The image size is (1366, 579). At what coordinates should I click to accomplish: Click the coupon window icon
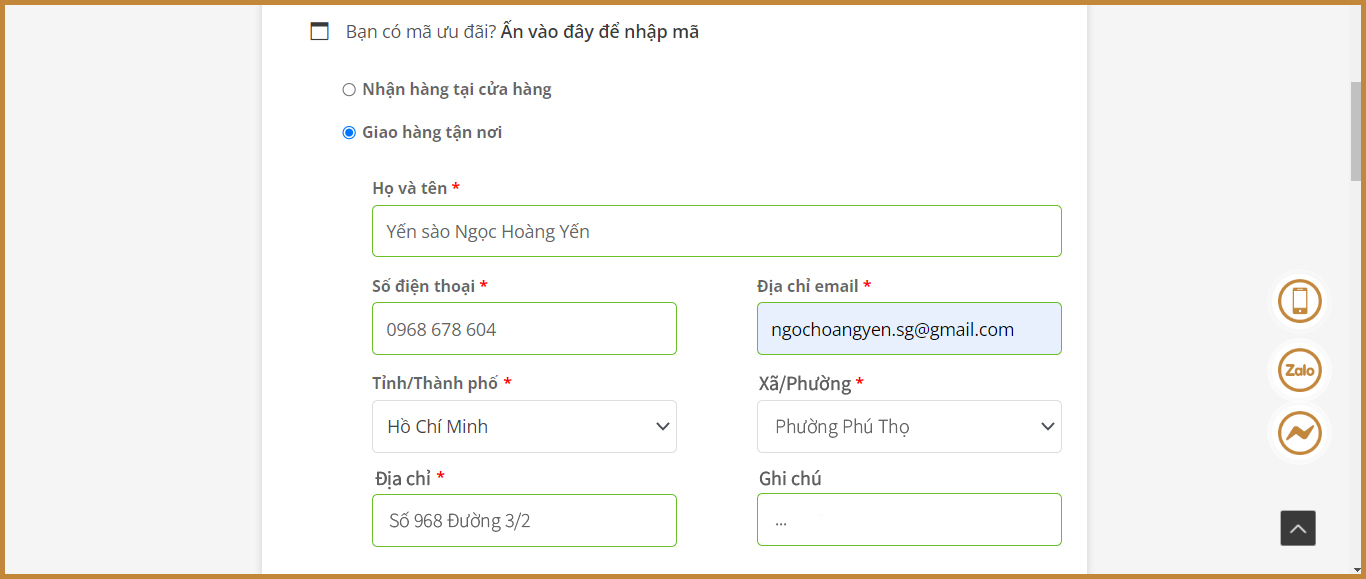click(x=320, y=32)
